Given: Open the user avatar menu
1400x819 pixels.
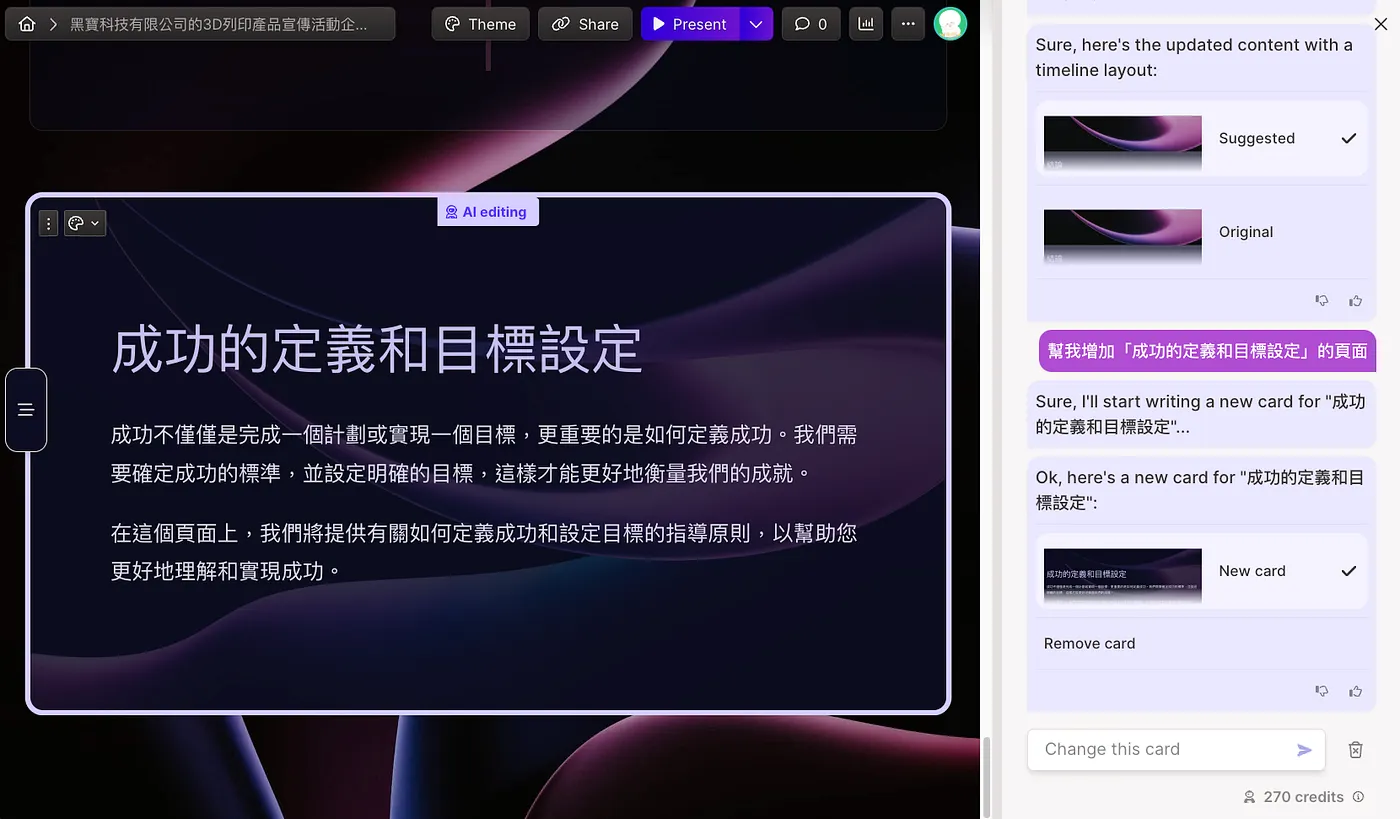Looking at the screenshot, I should pos(950,24).
